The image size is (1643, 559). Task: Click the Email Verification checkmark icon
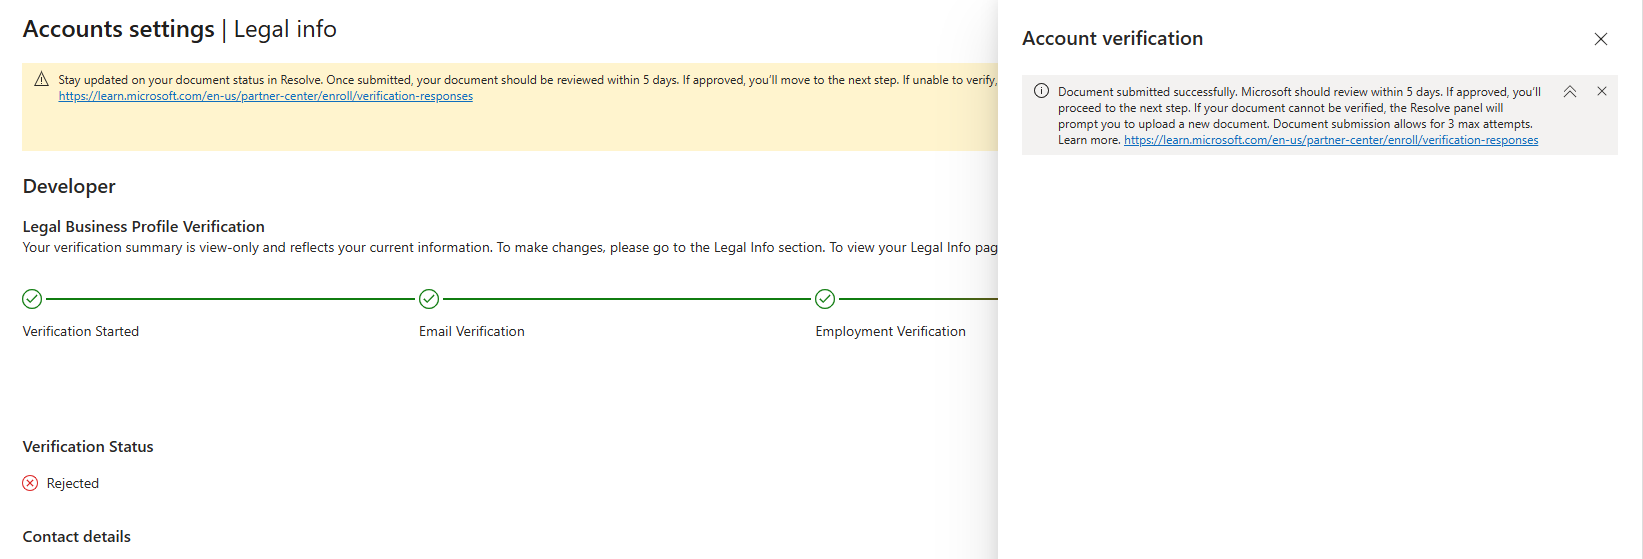[x=429, y=299]
